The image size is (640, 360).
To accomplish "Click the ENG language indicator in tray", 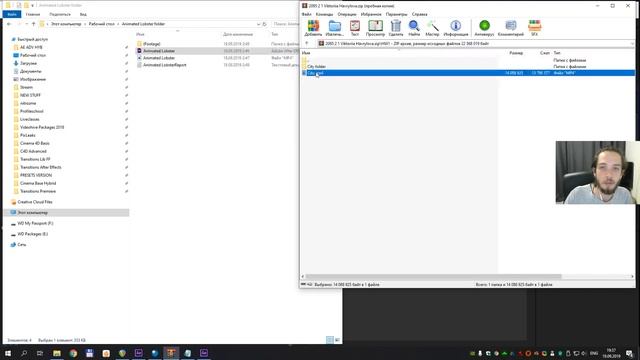I will tap(594, 353).
